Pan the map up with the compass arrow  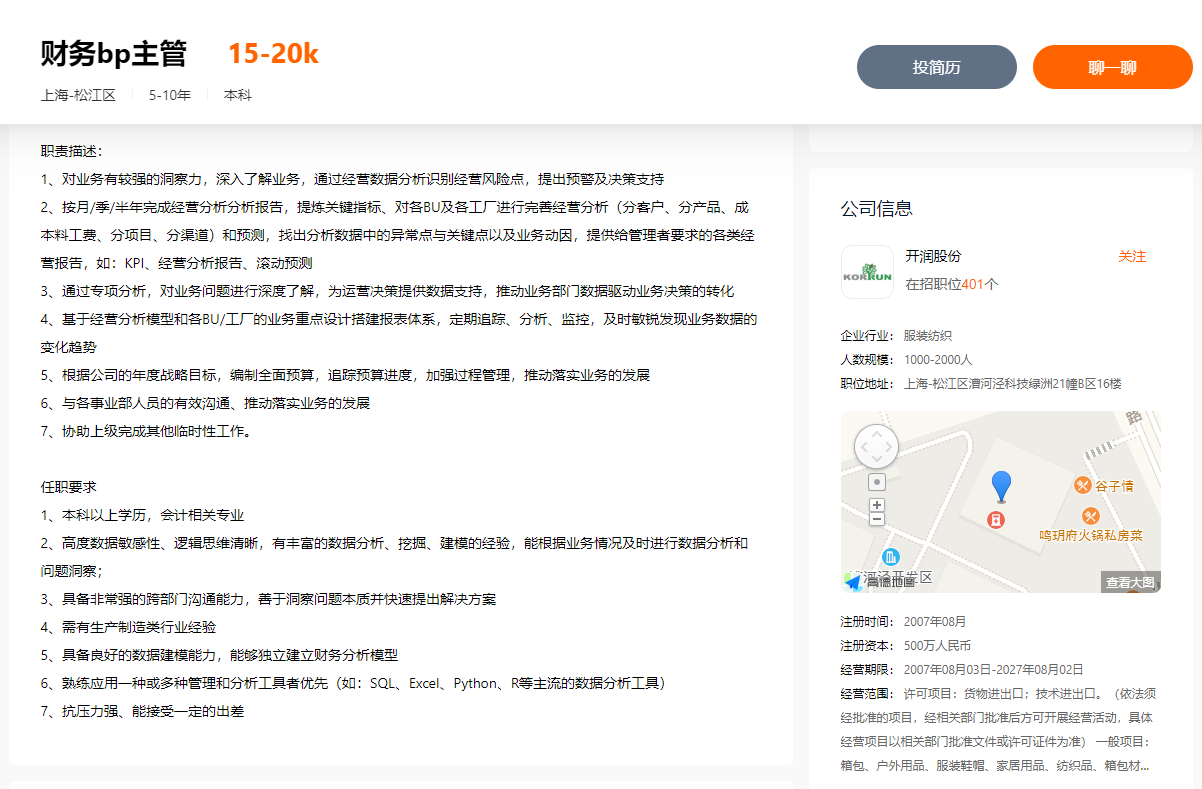(x=877, y=434)
